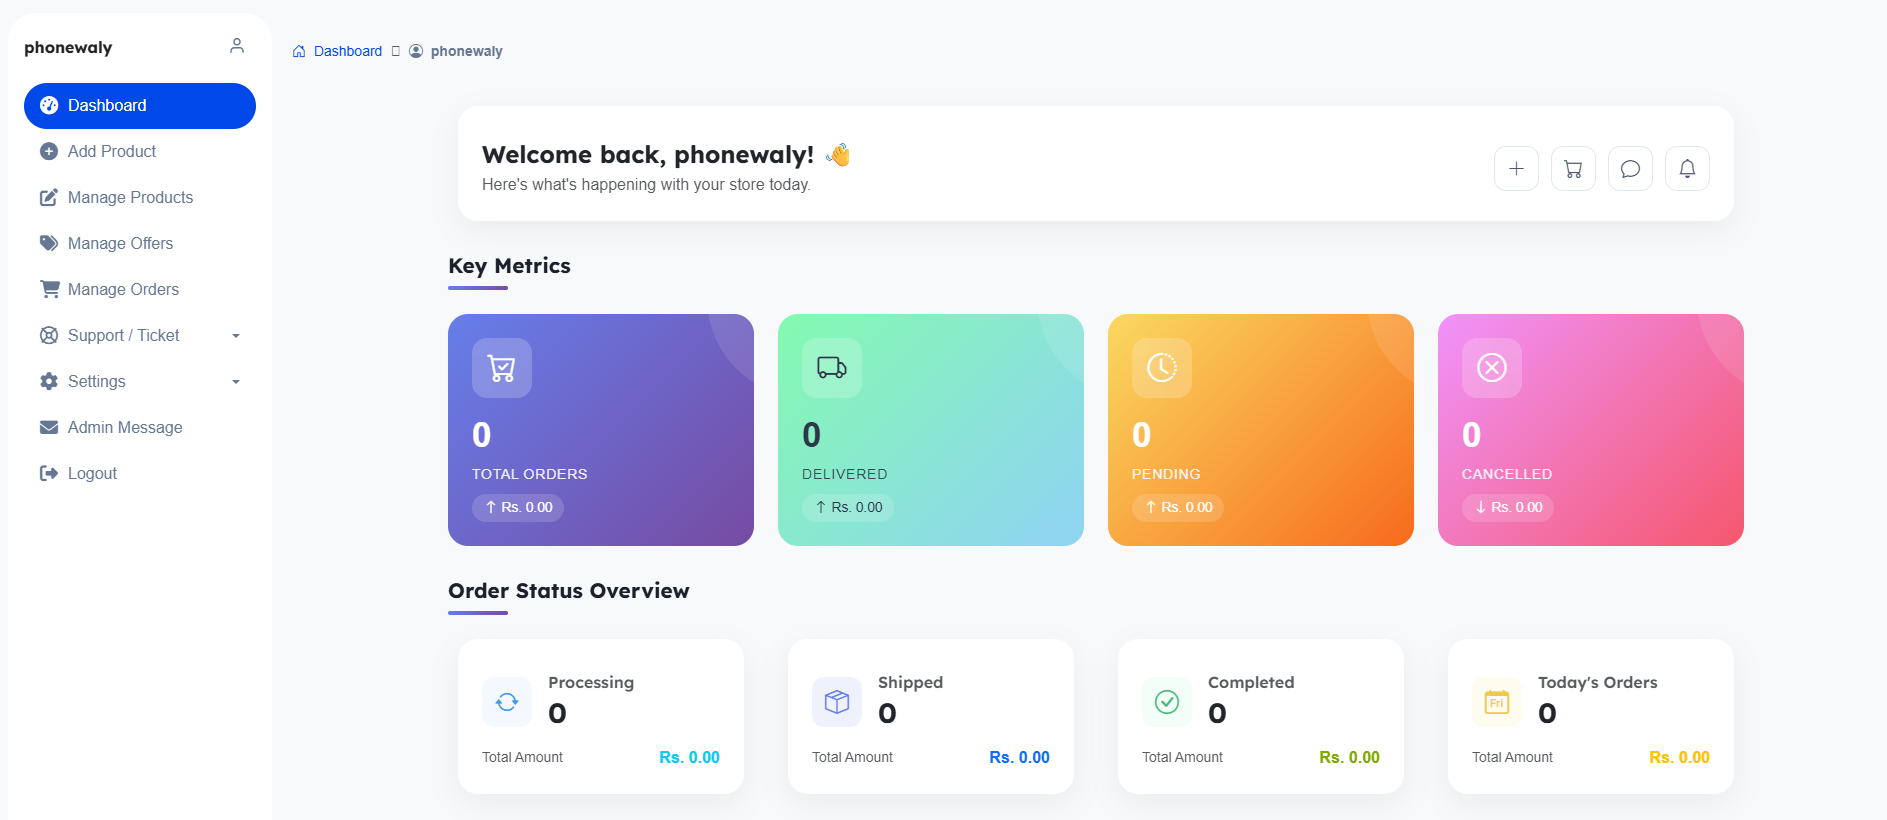Click the Support / Ticket lifebuoy icon
The width and height of the screenshot is (1887, 820).
pos(49,336)
